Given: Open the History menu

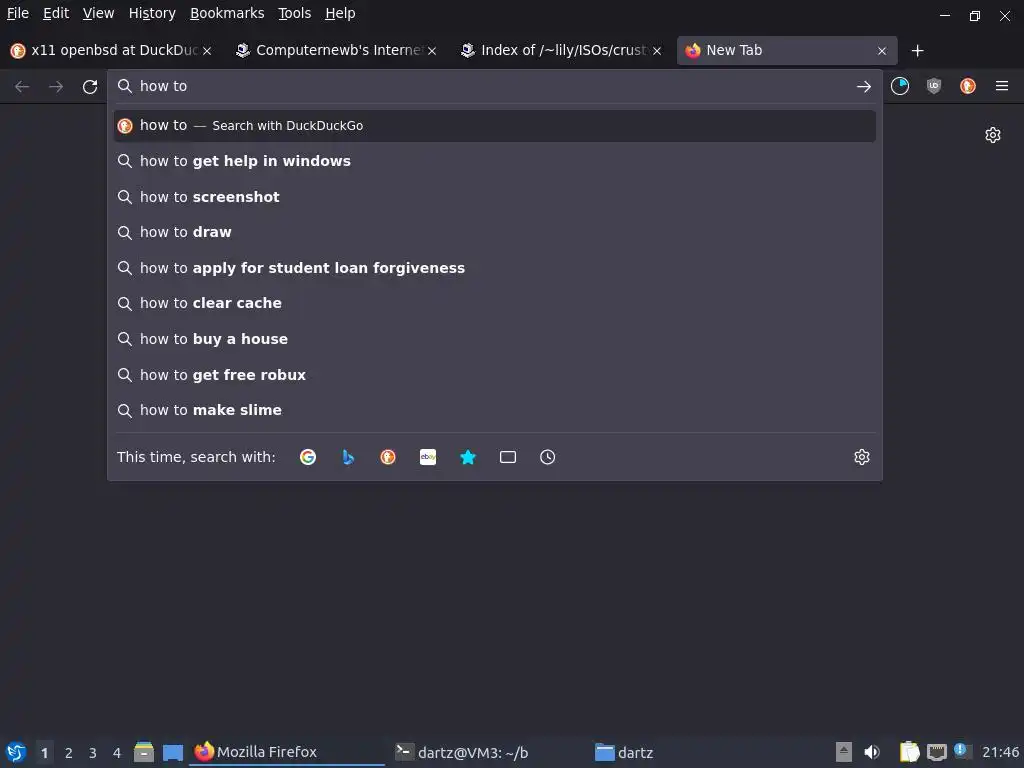Looking at the screenshot, I should (152, 13).
